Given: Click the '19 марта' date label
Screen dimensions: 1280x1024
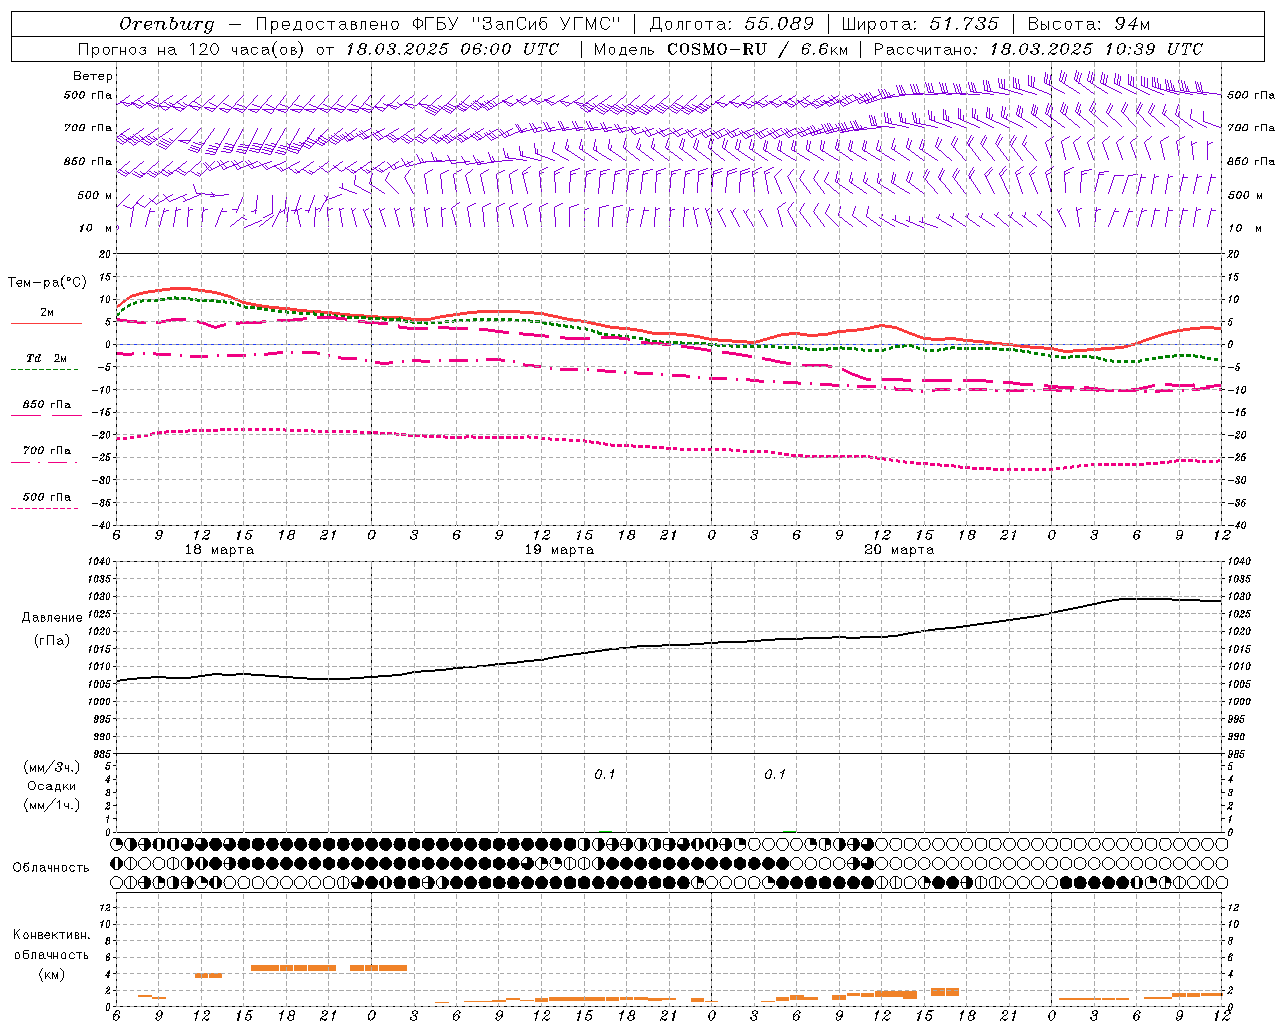Looking at the screenshot, I should pyautogui.click(x=559, y=550).
